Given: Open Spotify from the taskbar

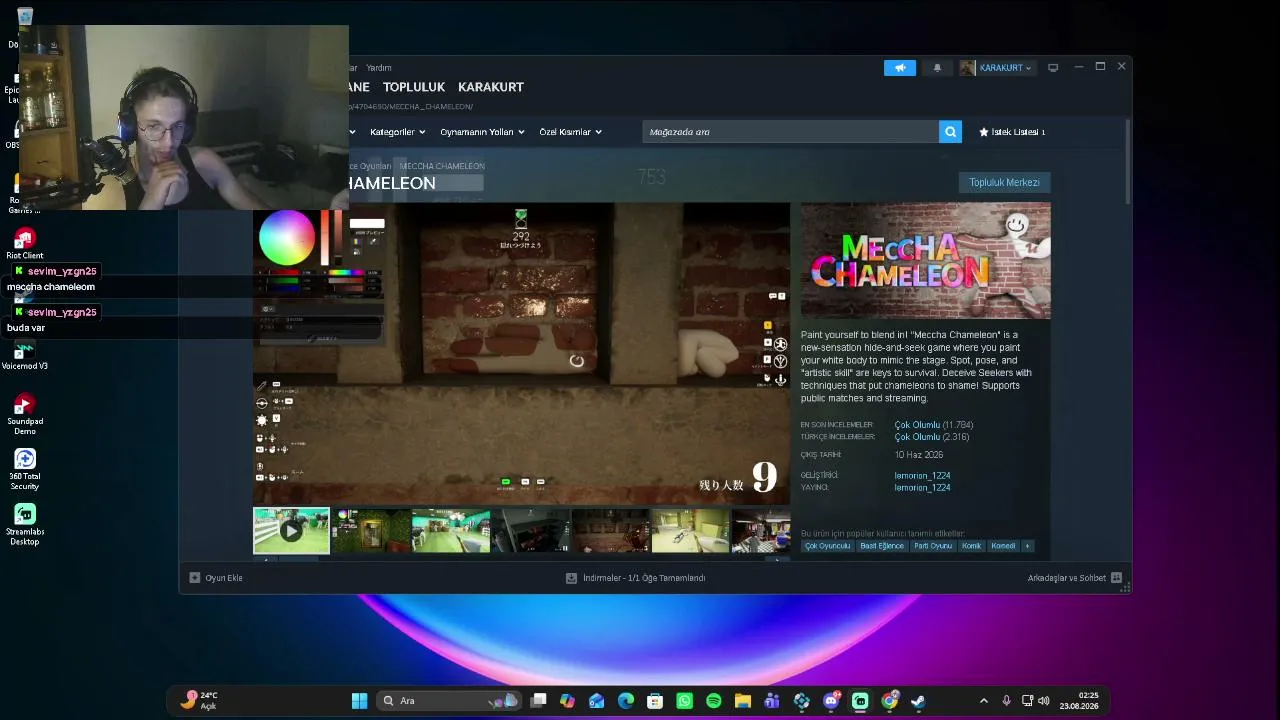Looking at the screenshot, I should click(x=714, y=701).
